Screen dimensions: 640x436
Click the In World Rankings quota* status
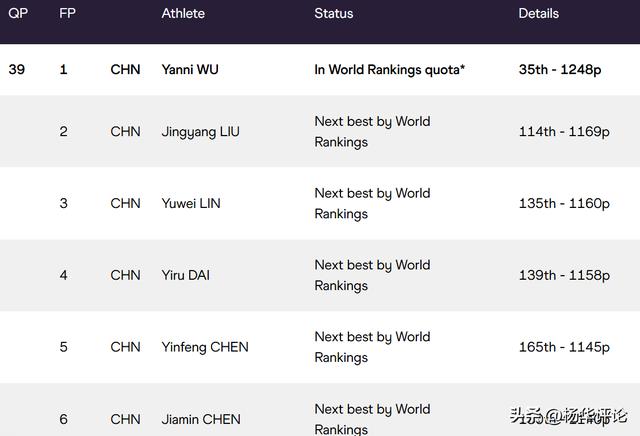click(389, 70)
